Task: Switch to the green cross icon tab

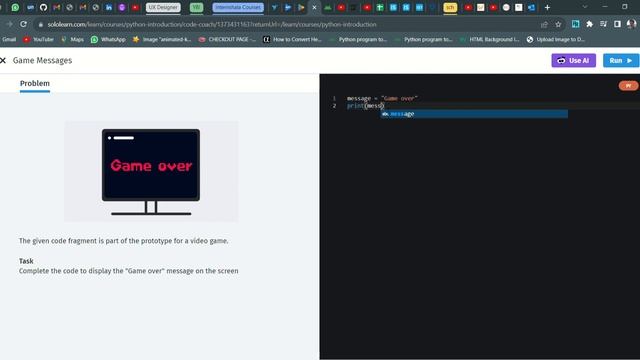Action: (380, 7)
